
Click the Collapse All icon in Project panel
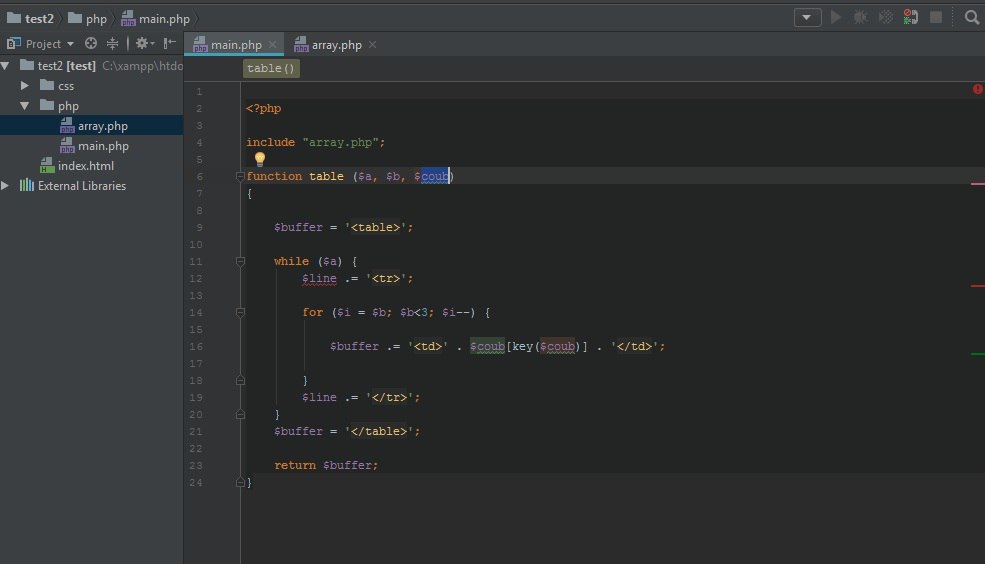[x=113, y=44]
